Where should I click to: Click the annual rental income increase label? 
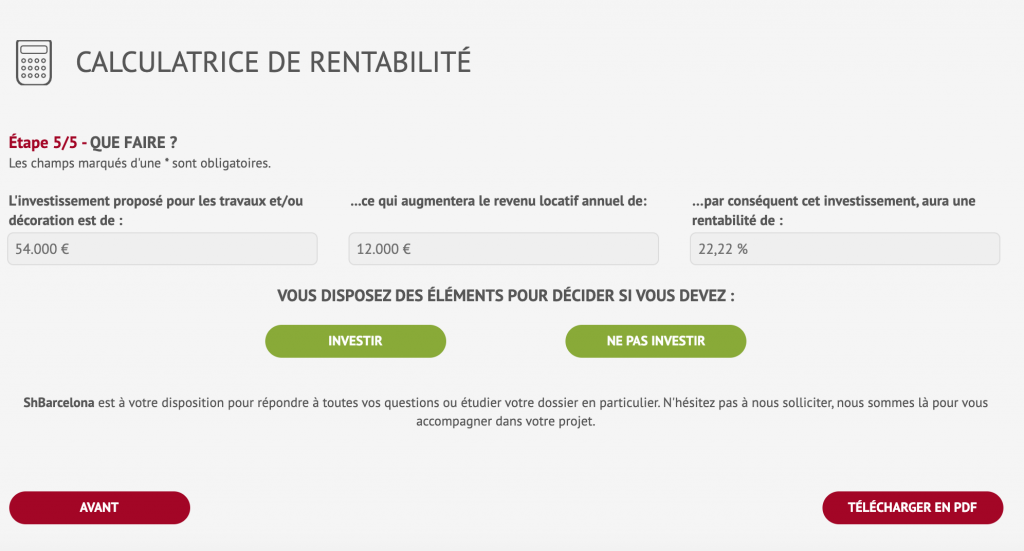(499, 201)
